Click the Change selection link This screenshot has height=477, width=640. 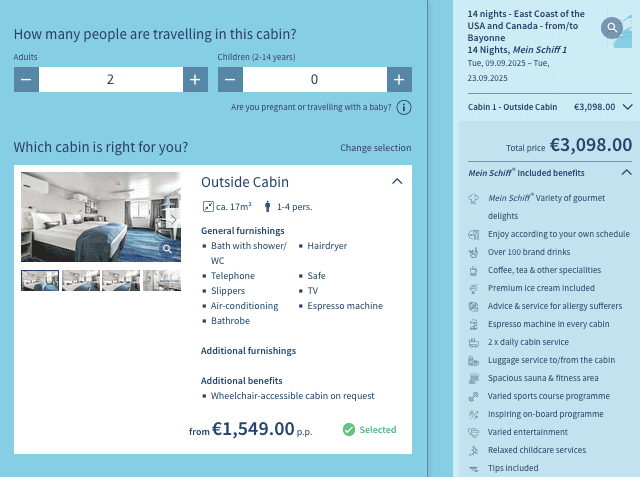[x=375, y=148]
